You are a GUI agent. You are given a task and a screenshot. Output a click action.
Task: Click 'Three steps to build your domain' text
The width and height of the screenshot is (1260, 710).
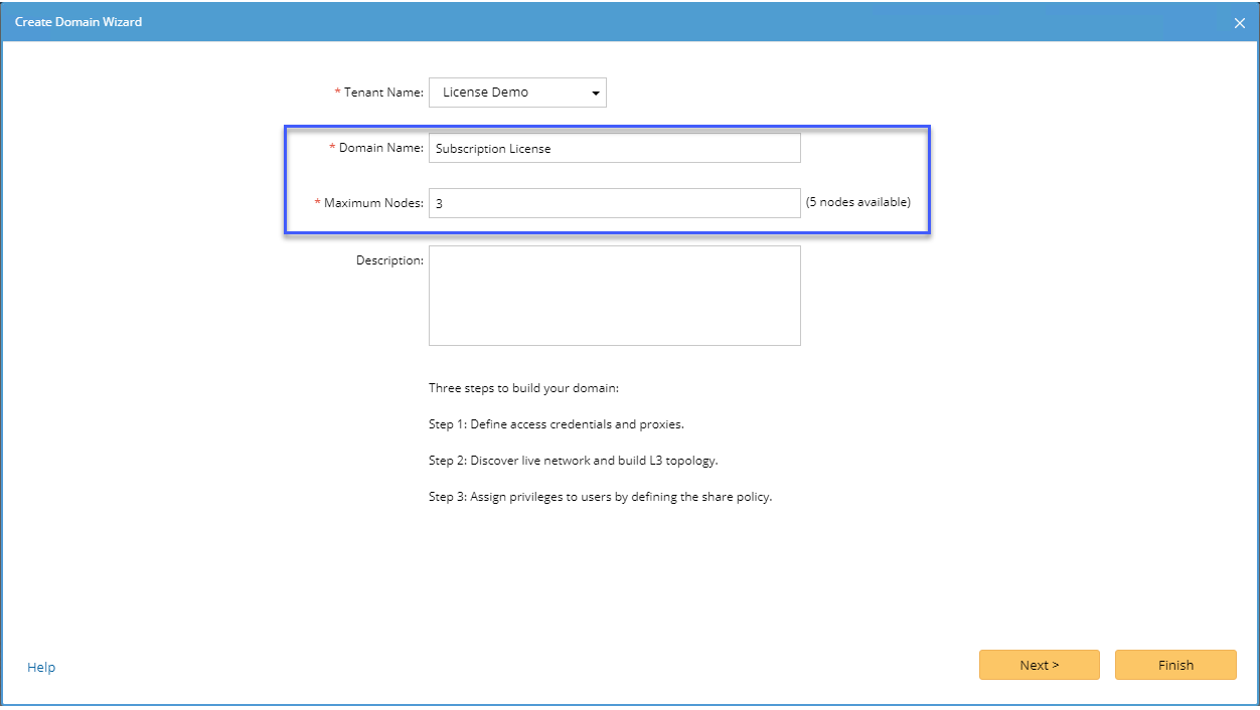tap(524, 388)
